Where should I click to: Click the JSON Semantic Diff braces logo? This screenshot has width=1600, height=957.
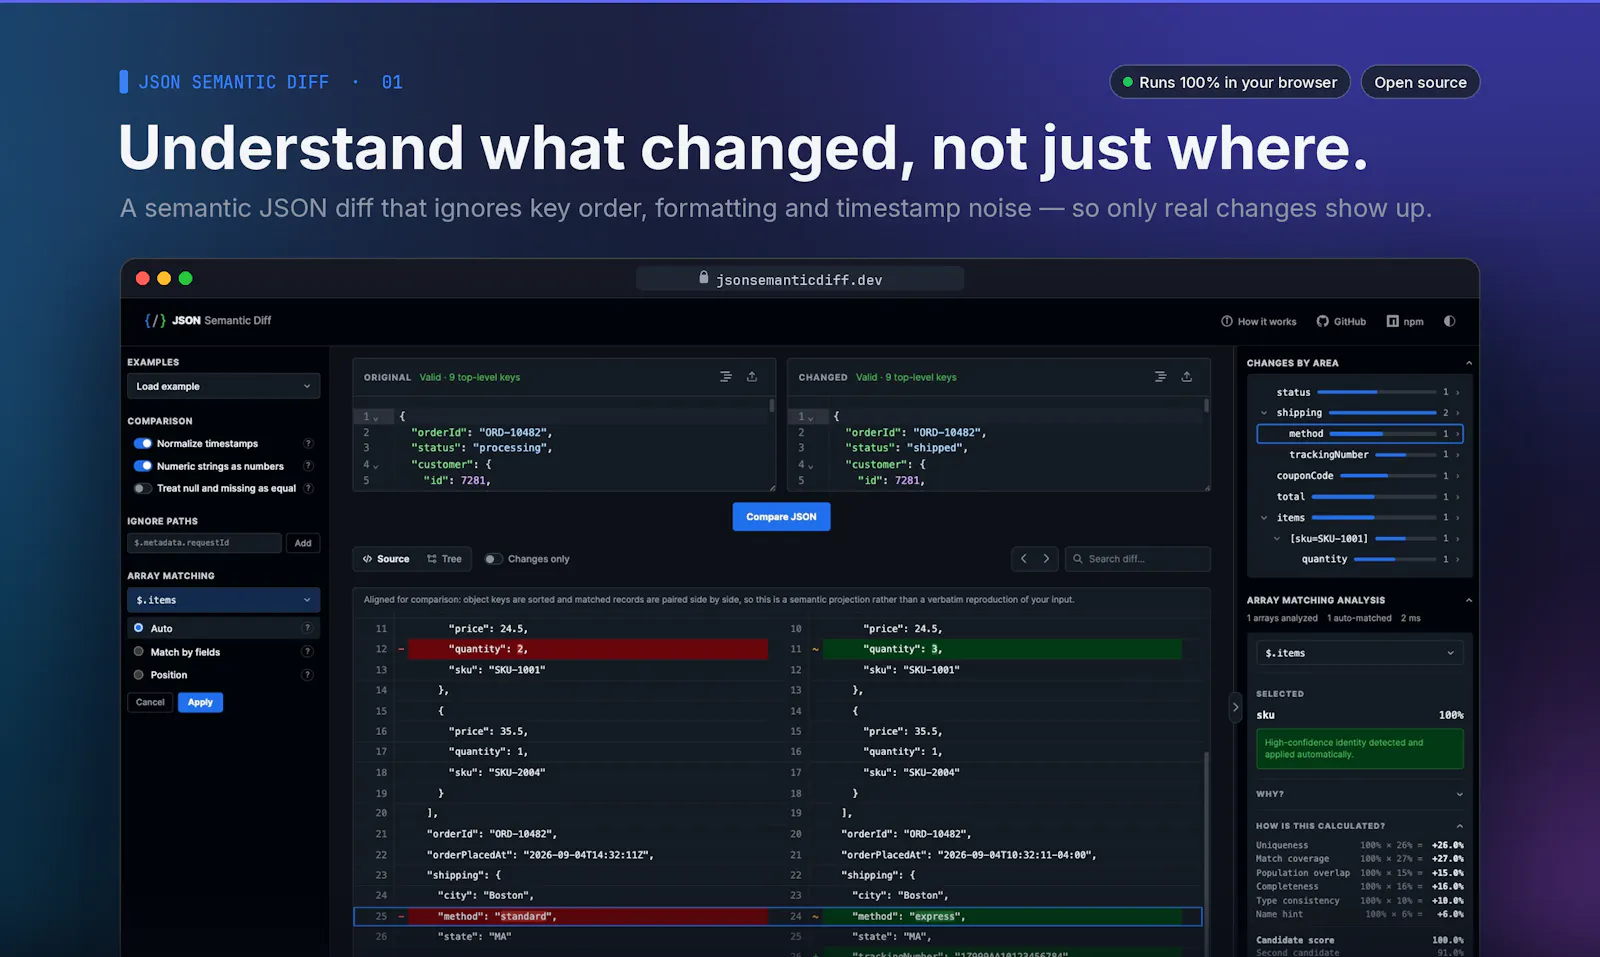tap(155, 321)
